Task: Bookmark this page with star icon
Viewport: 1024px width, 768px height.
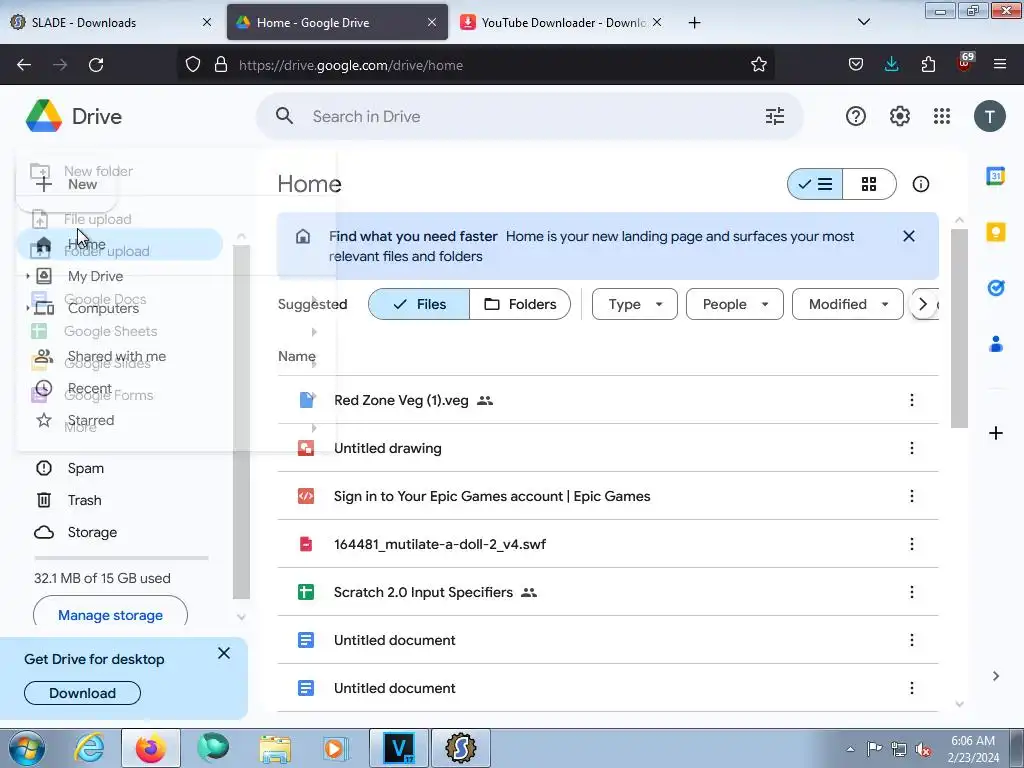Action: [758, 65]
